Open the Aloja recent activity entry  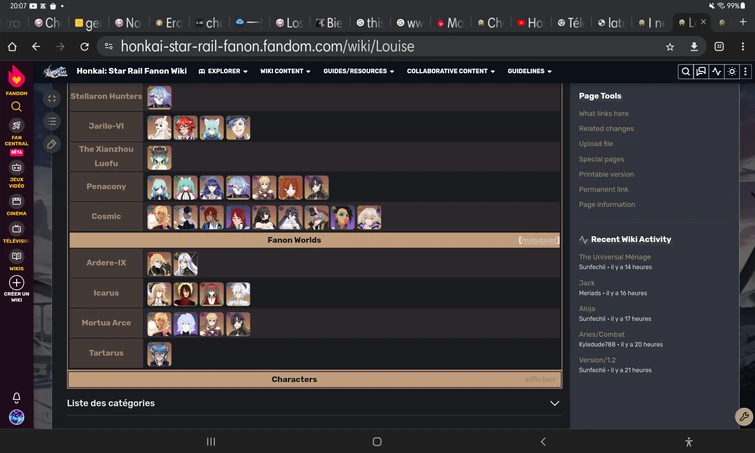[586, 309]
